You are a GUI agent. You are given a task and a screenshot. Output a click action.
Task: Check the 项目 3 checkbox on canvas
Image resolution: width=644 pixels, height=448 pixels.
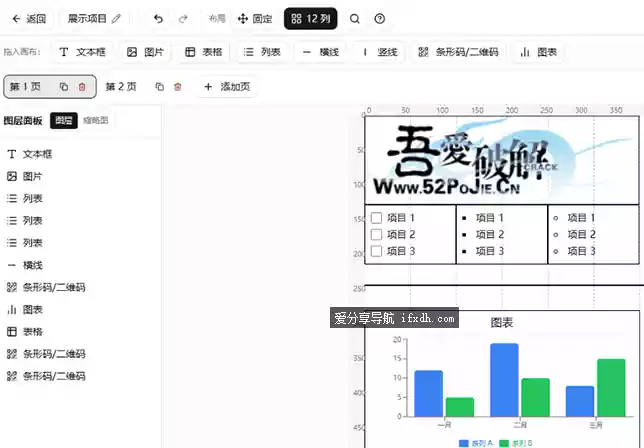click(376, 251)
